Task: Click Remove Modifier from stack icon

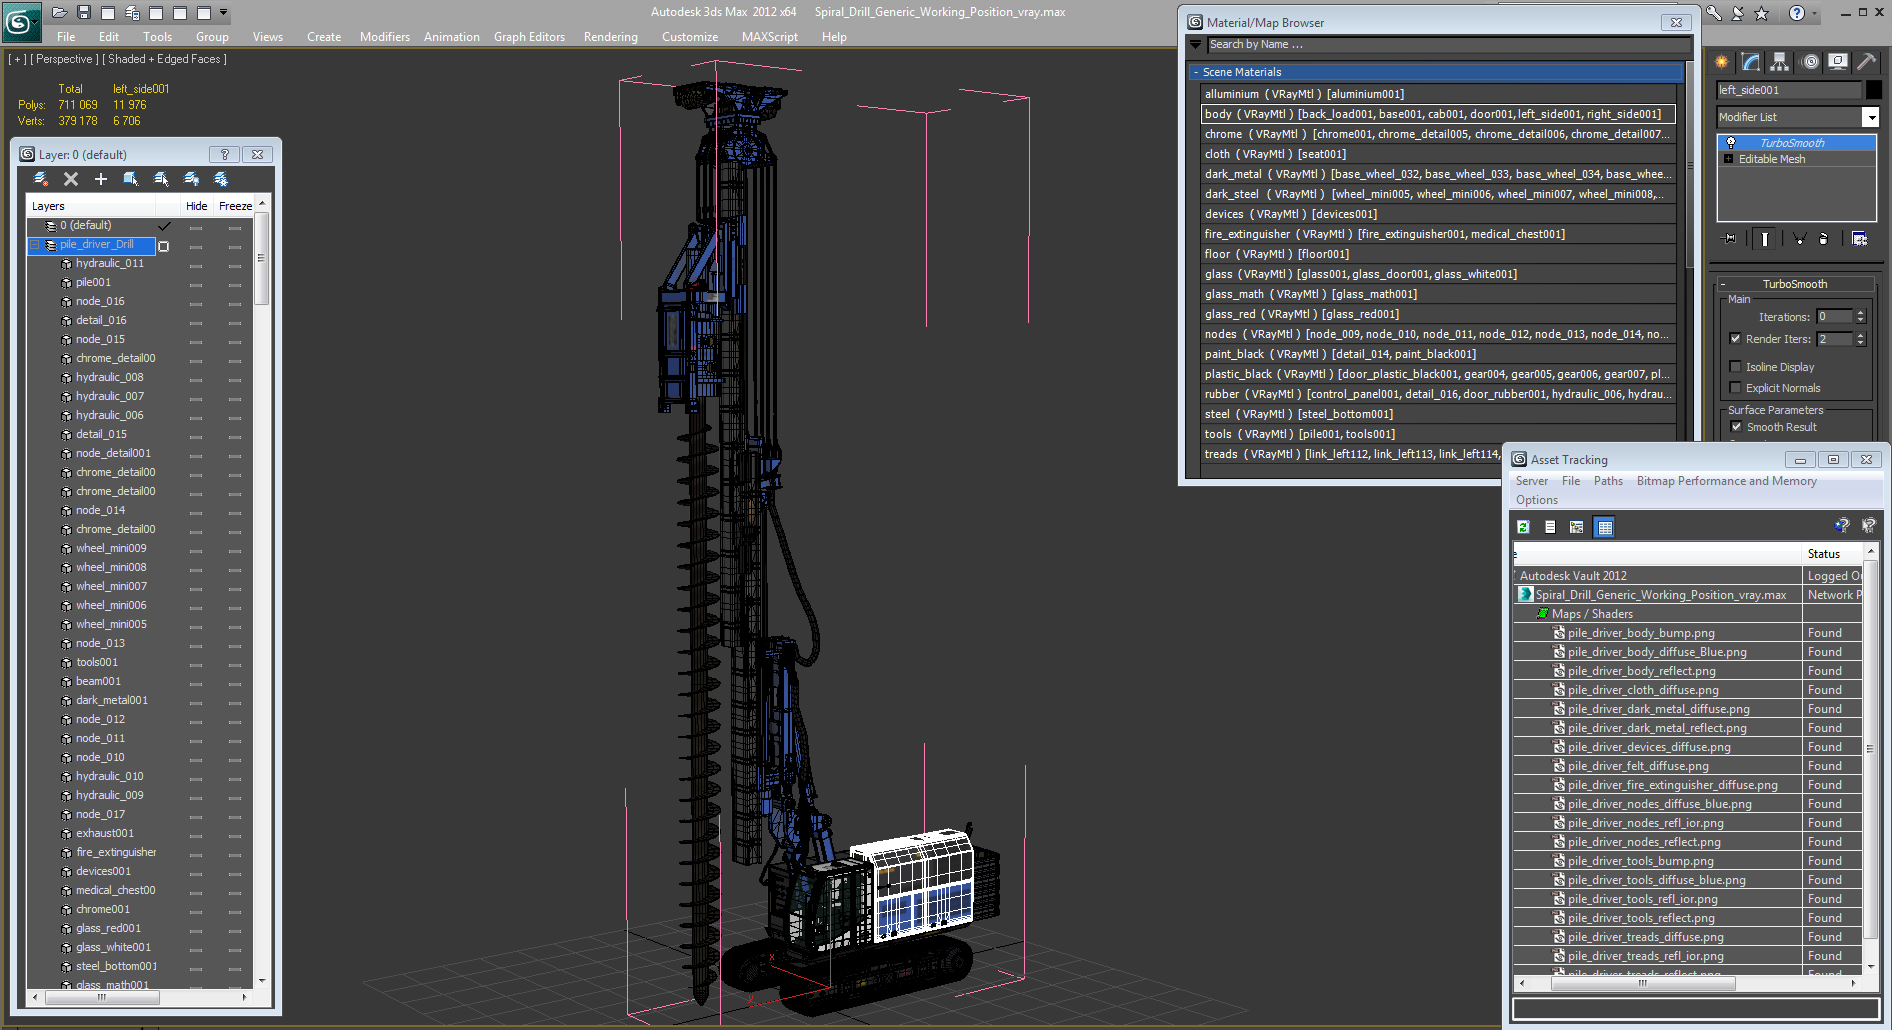Action: tap(1824, 239)
